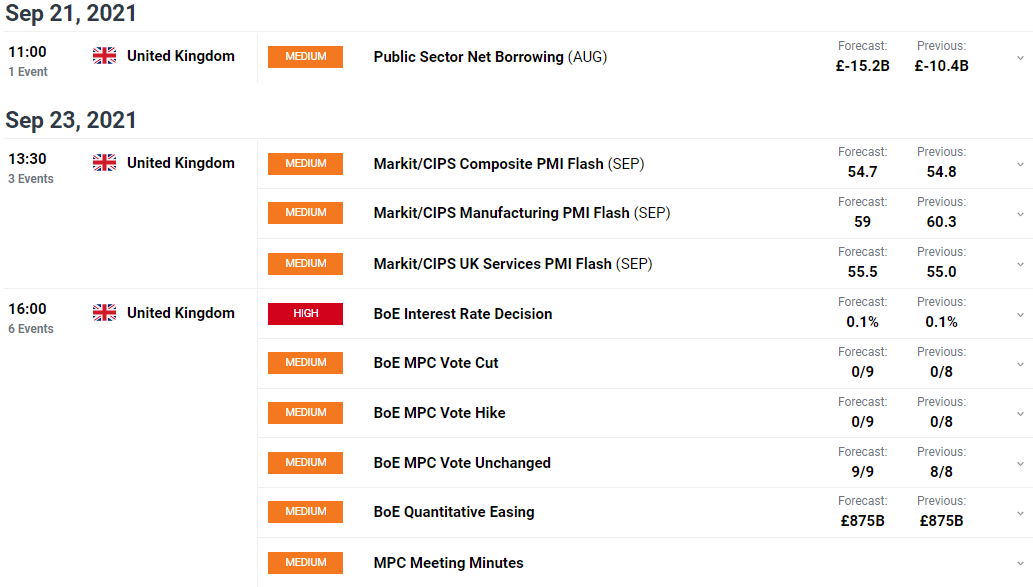Open Markit/CIPS UK Services PMI Flash event
Viewport: 1033px width, 587px height.
(x=513, y=264)
